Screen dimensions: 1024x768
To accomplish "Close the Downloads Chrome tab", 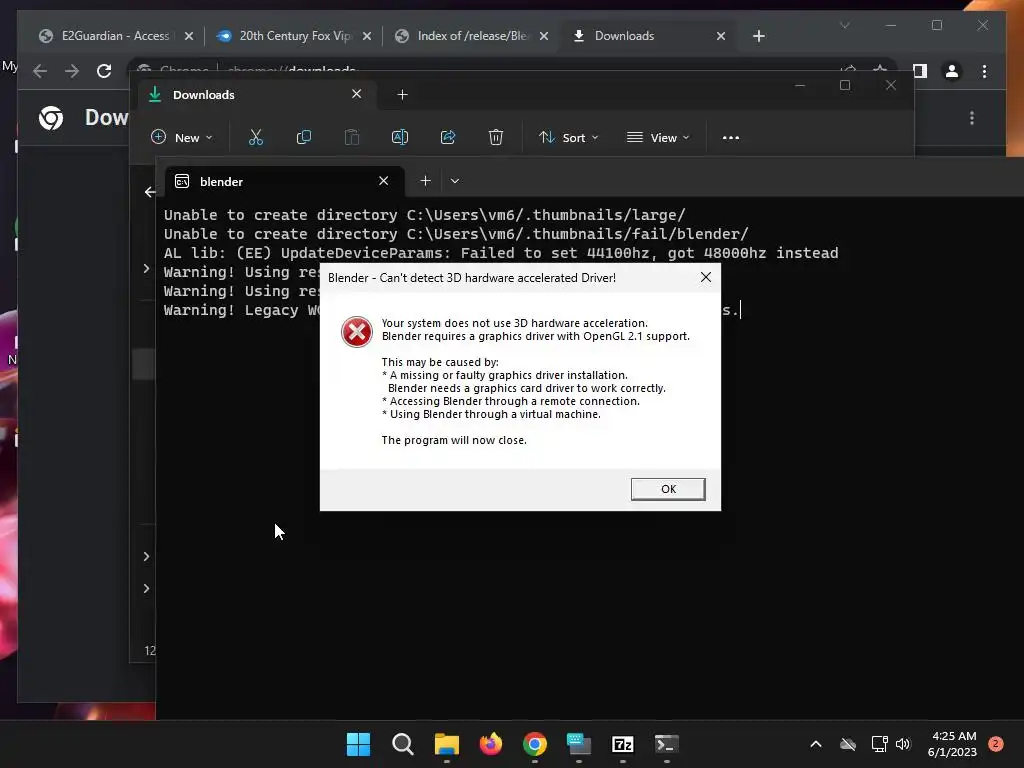I will coord(721,36).
